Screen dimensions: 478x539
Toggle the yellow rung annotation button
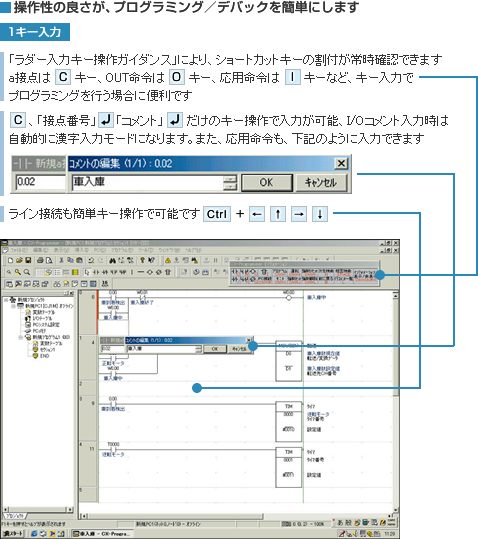pyautogui.click(x=75, y=272)
